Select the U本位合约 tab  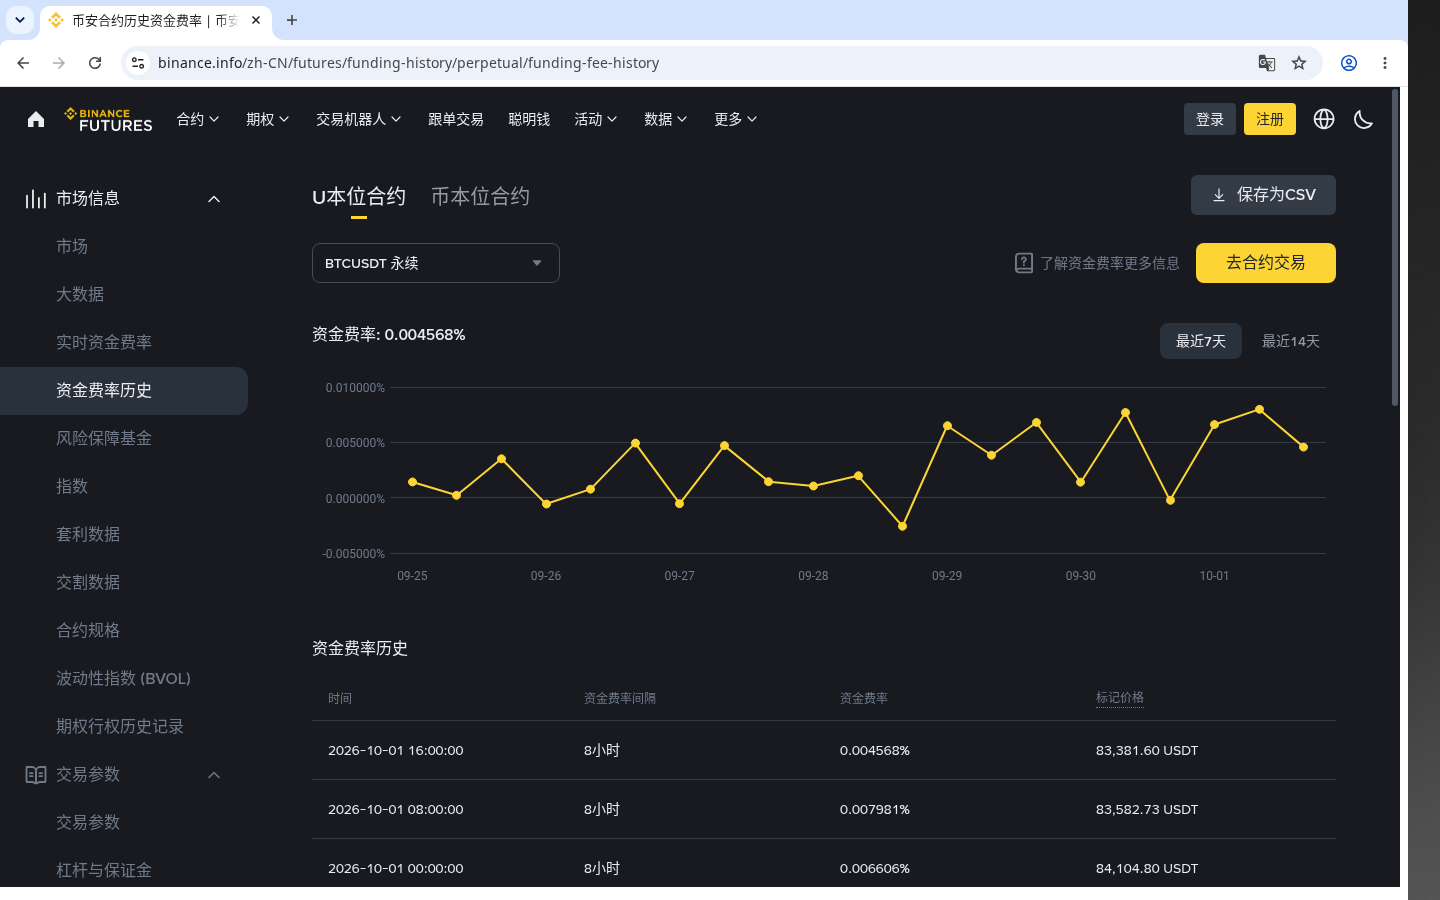tap(359, 197)
